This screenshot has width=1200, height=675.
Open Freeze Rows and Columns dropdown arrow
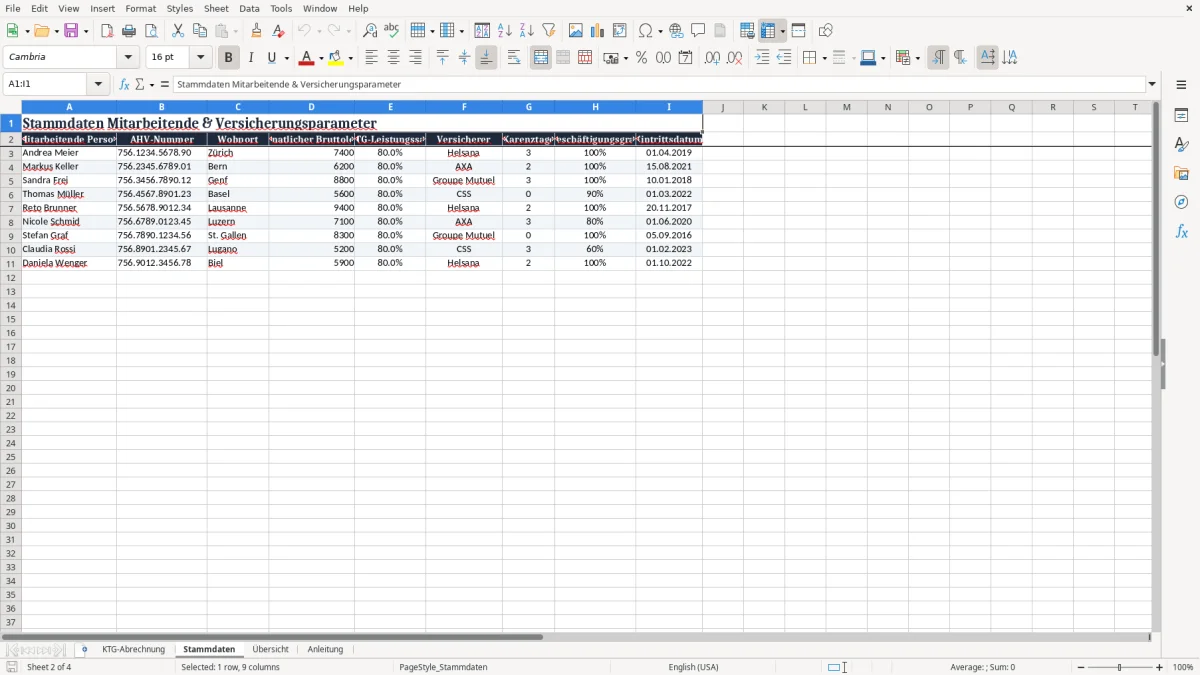[783, 31]
